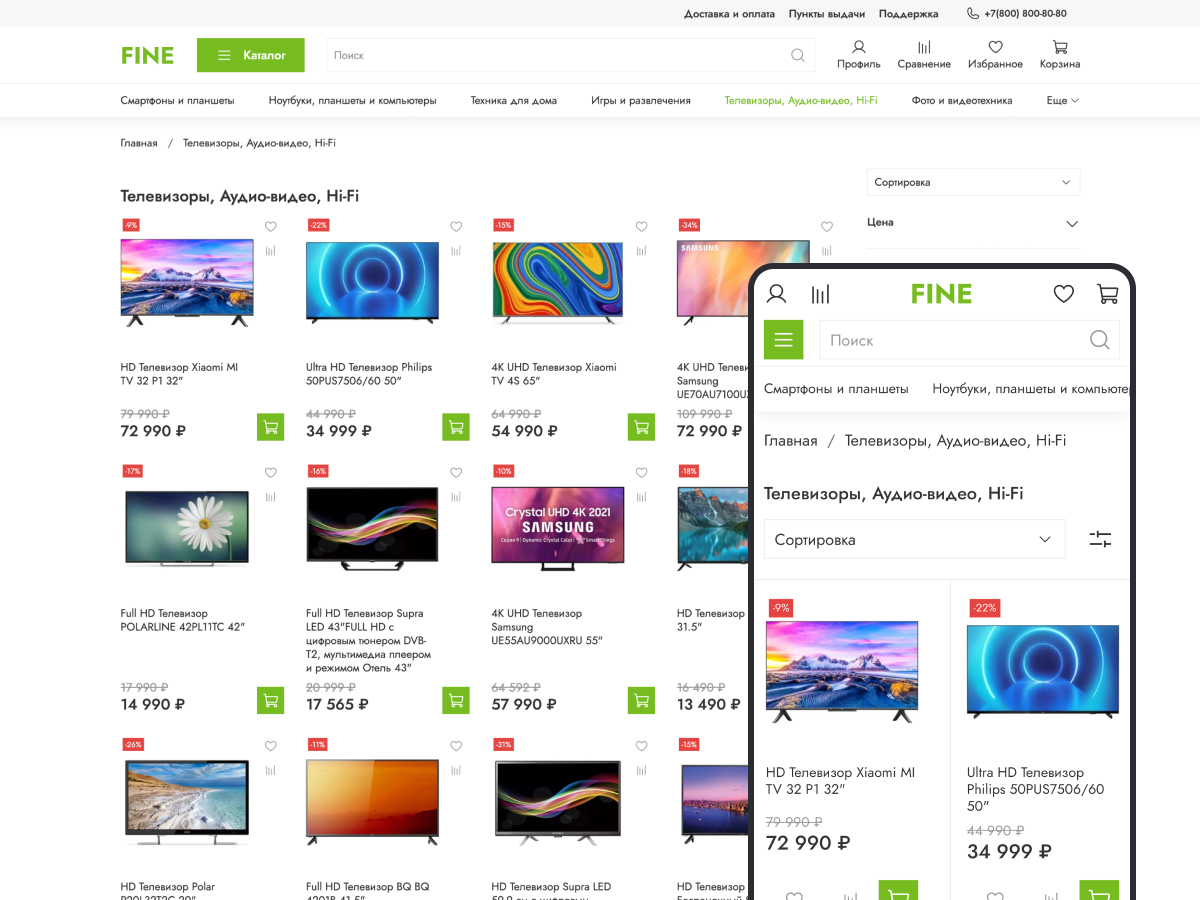Add Philips 34 999 ₽ TV to cart (desktop)
1200x900 pixels.
456,427
